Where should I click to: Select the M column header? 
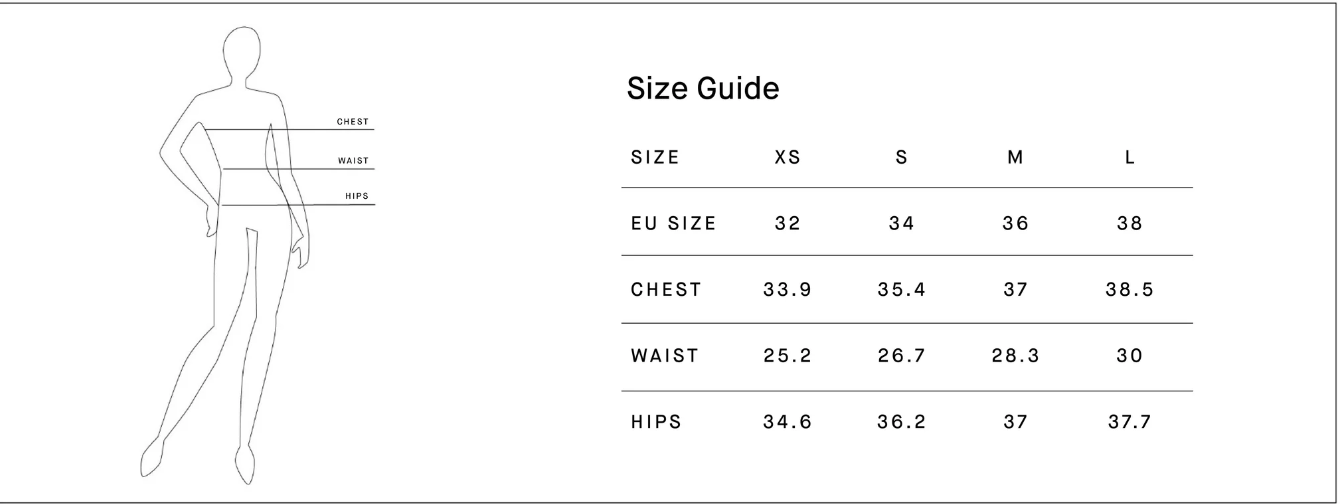[x=1015, y=157]
